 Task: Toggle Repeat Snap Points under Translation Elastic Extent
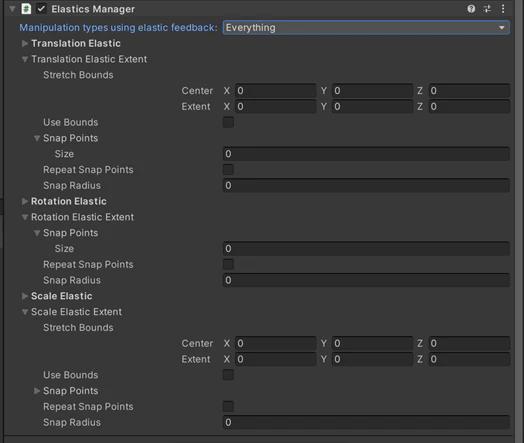tap(228, 170)
